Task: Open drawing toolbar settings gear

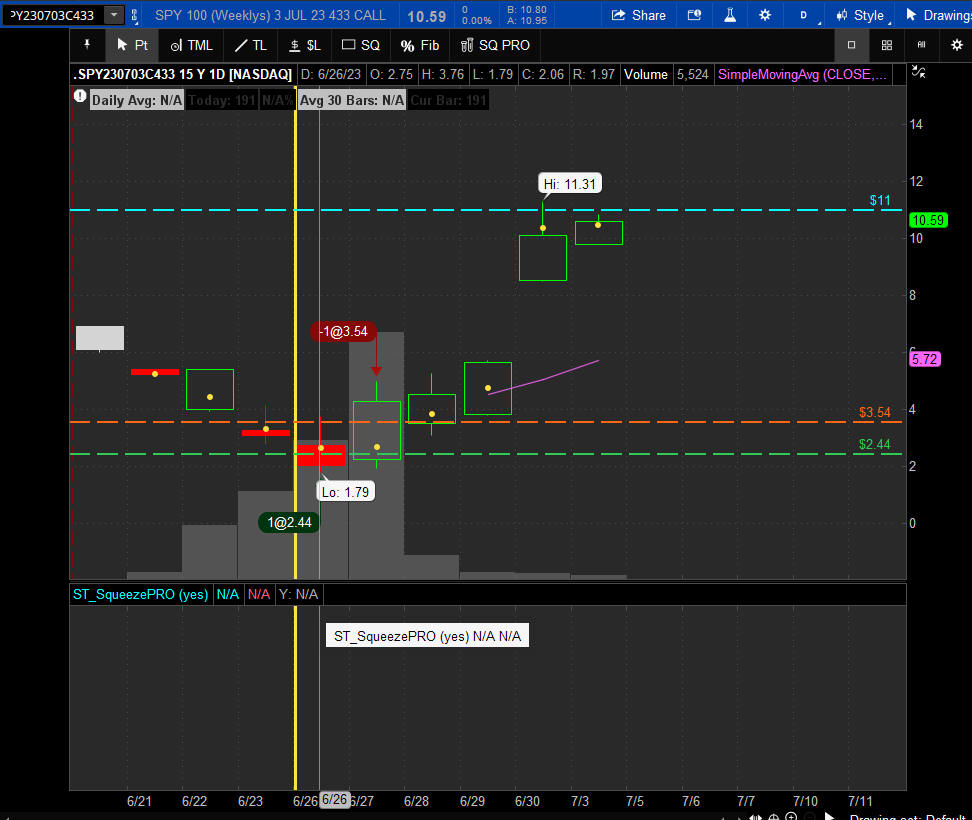Action: (x=957, y=45)
